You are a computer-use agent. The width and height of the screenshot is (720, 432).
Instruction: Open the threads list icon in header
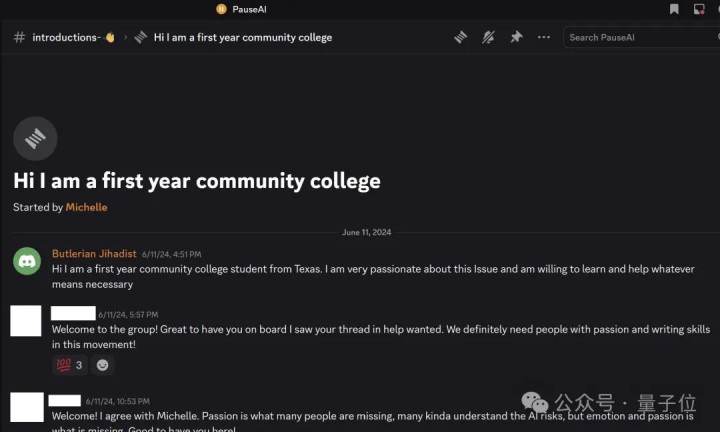pos(461,37)
